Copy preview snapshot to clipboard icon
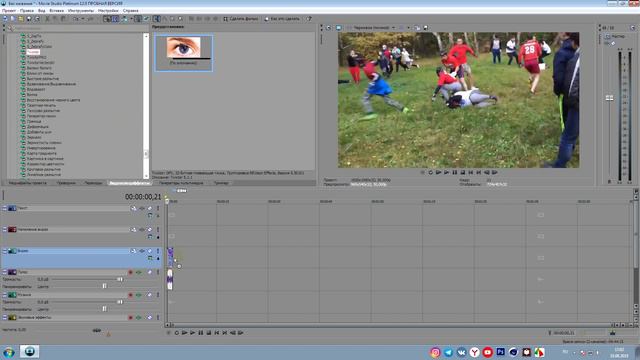The height and width of the screenshot is (360, 640). tap(417, 28)
